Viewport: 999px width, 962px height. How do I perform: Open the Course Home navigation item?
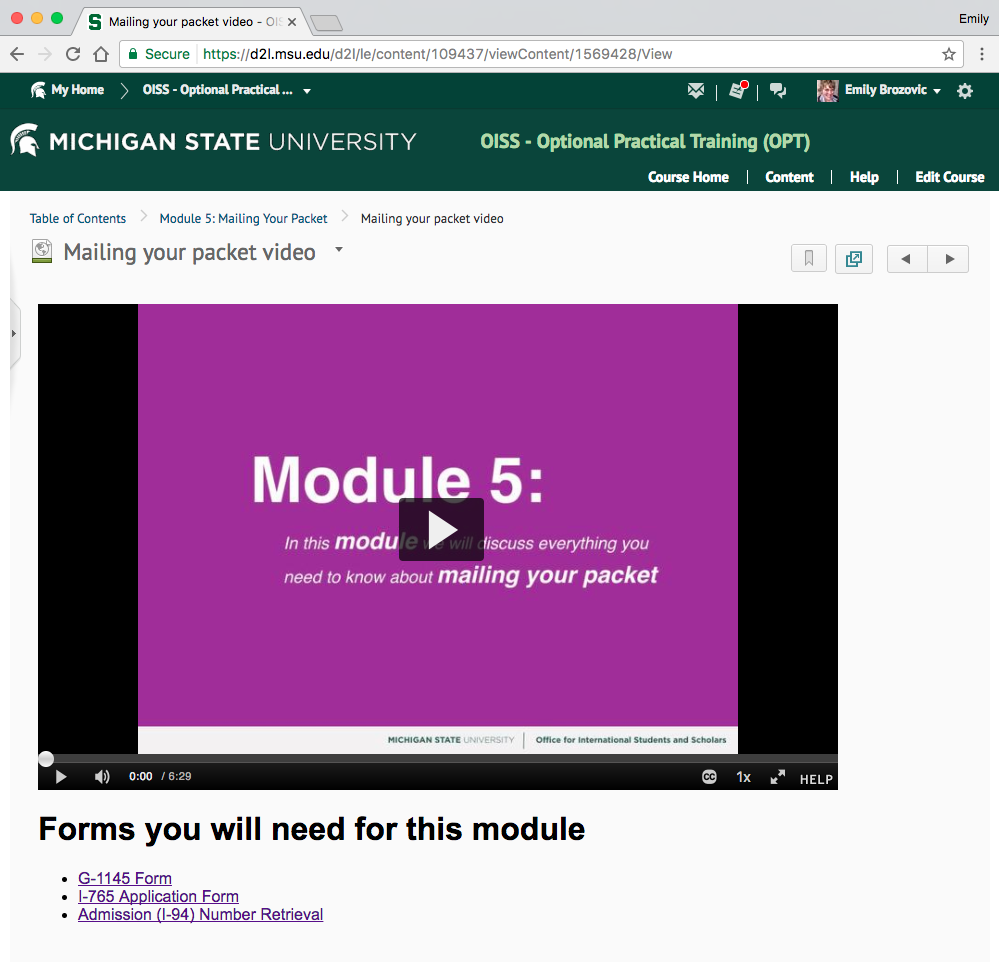688,177
